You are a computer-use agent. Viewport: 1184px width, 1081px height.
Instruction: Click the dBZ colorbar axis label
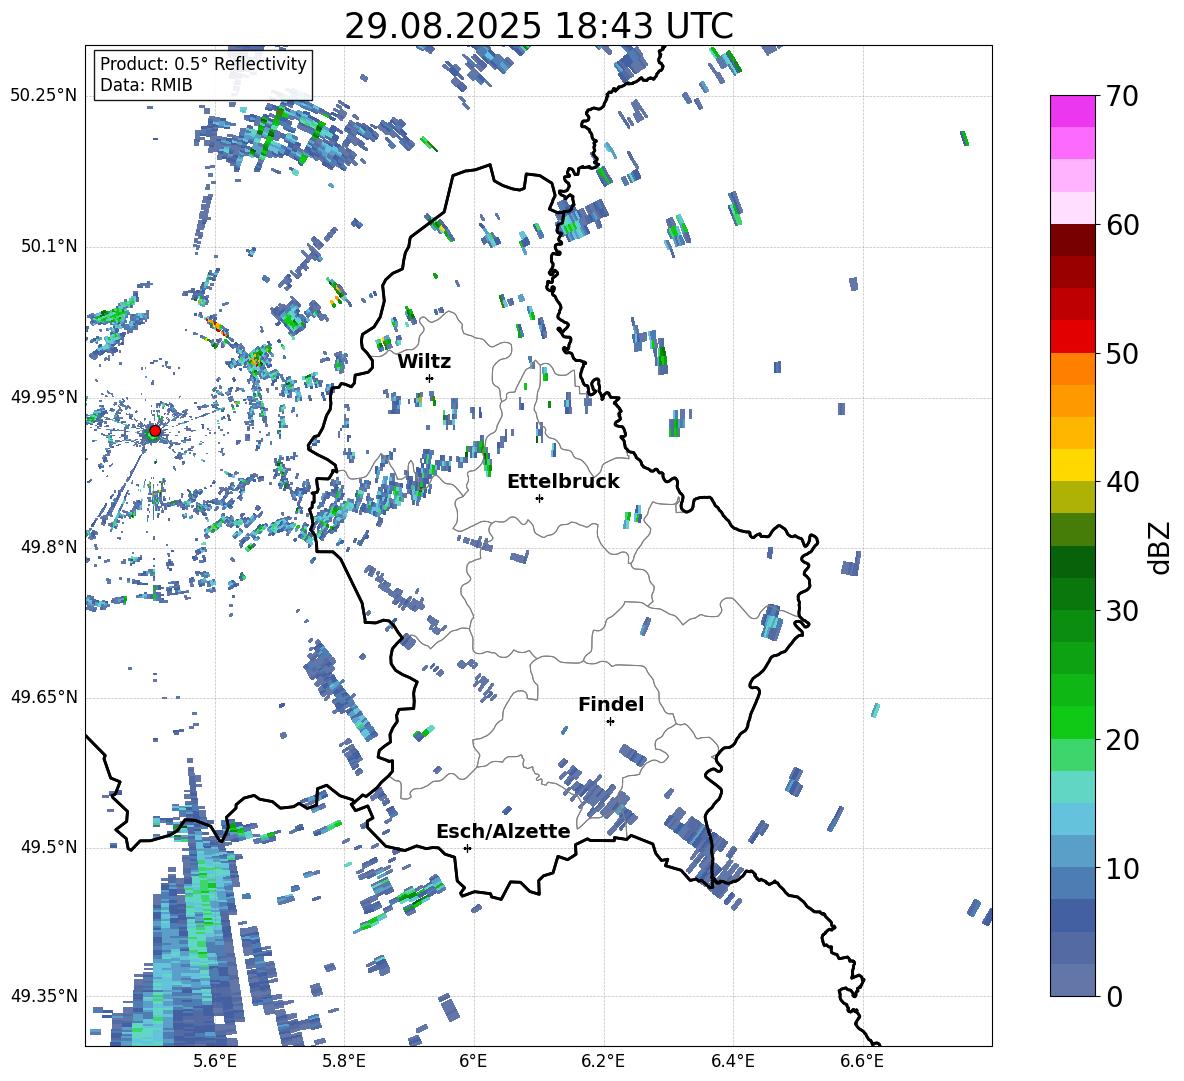[1159, 547]
